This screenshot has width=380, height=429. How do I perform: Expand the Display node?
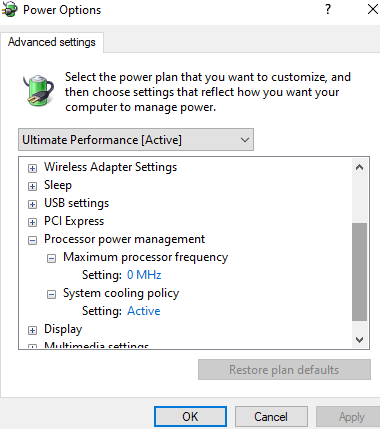[32, 330]
